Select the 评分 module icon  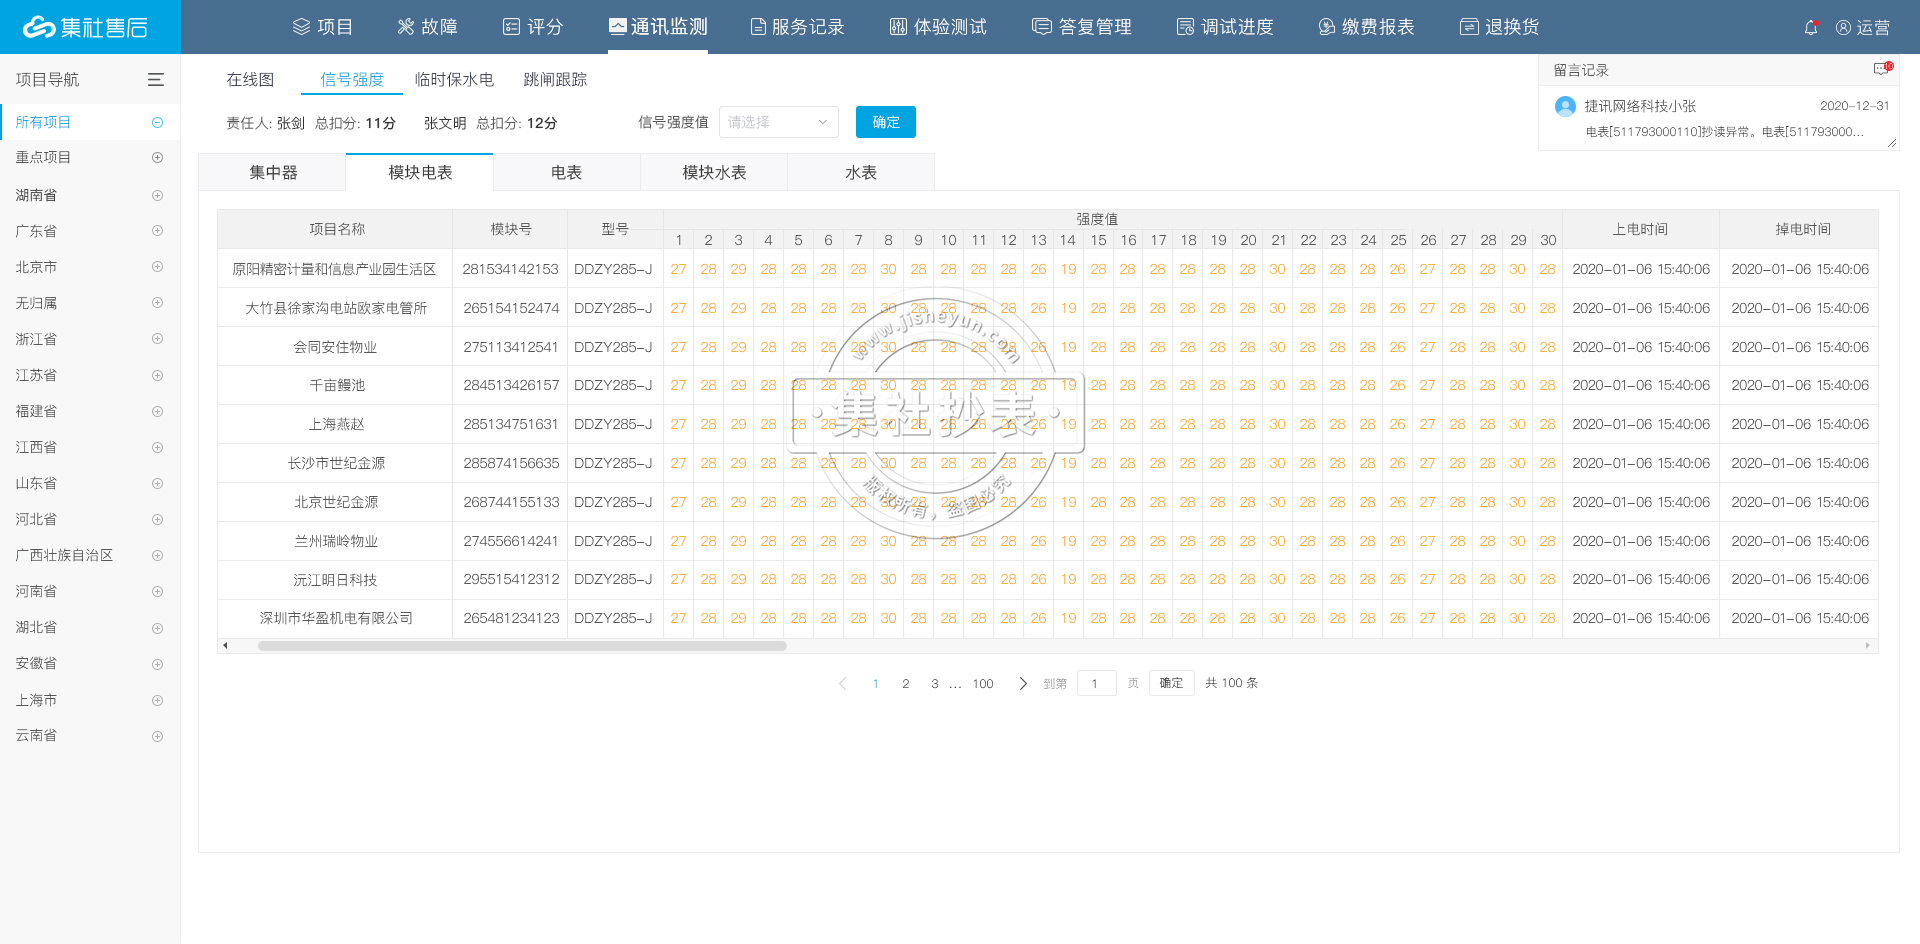pos(510,26)
